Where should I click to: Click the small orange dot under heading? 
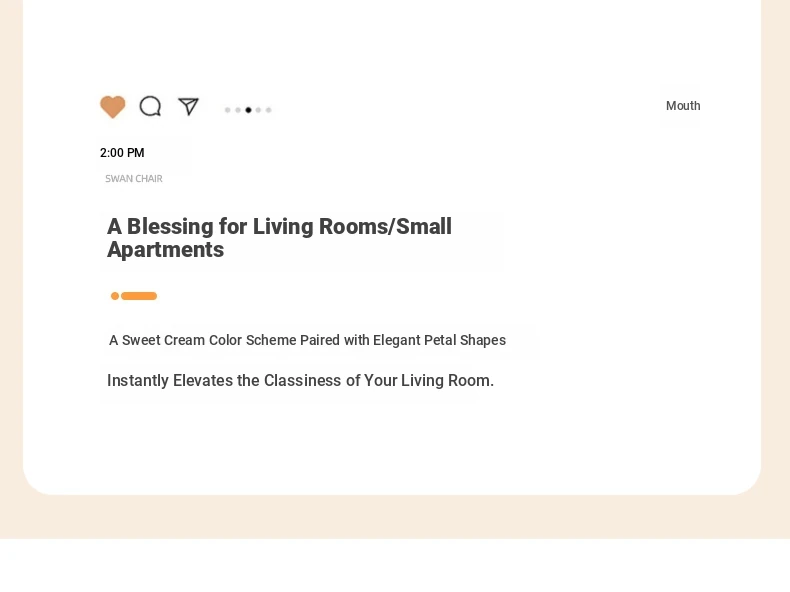point(115,296)
